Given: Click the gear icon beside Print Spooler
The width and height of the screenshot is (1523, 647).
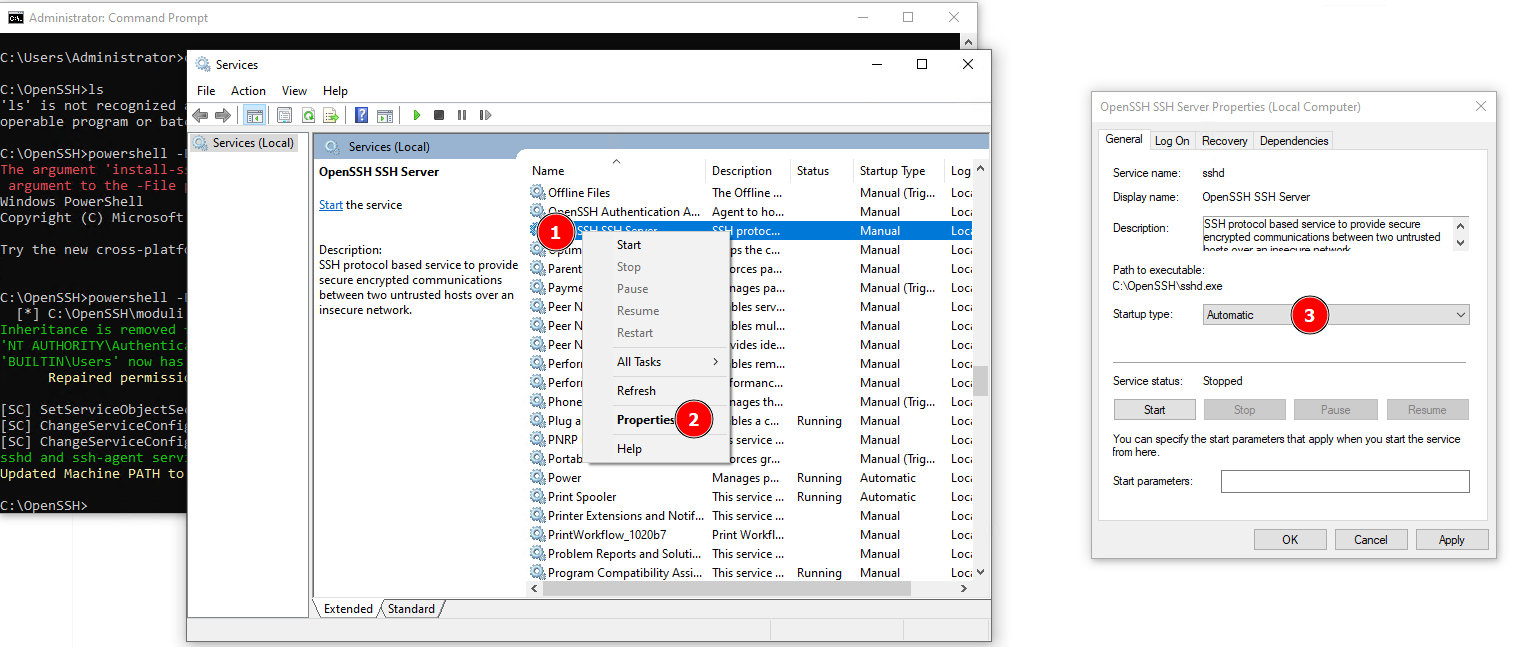Looking at the screenshot, I should tap(538, 497).
